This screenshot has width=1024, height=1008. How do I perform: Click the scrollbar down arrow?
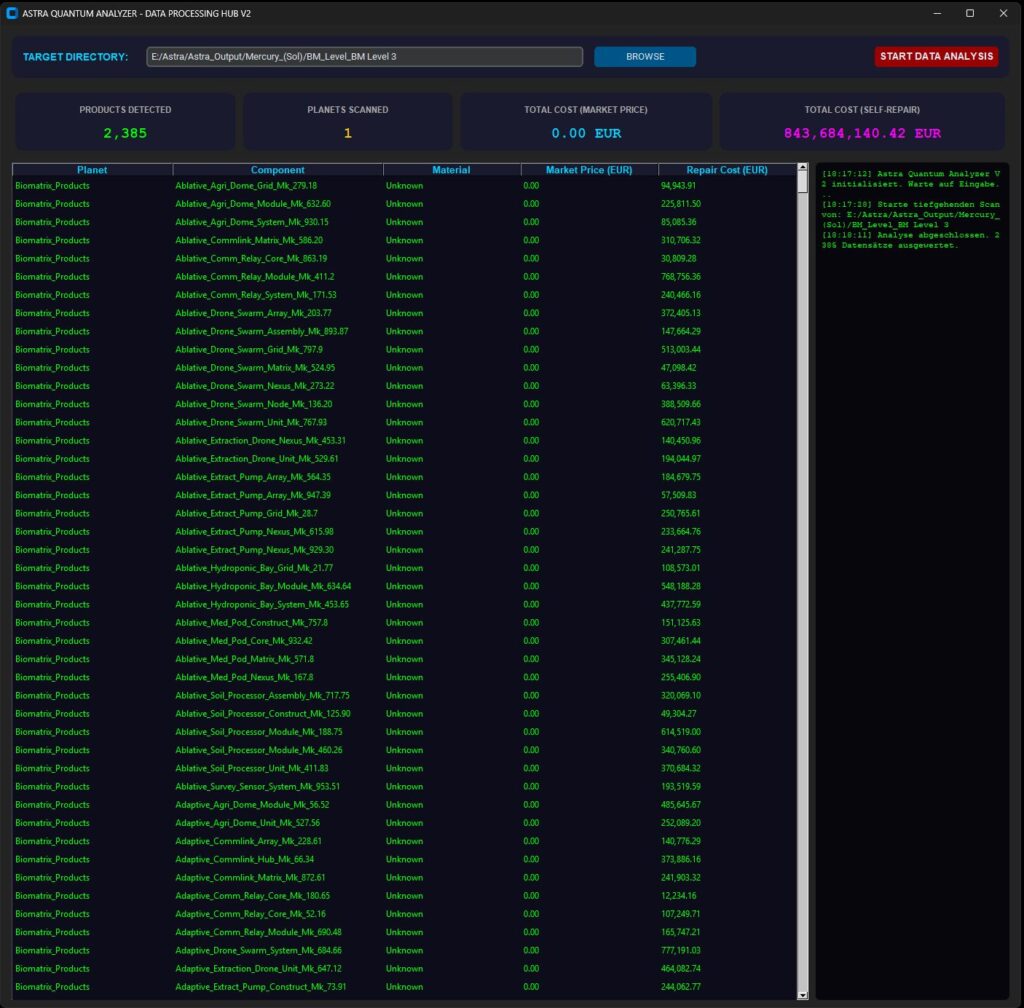(802, 994)
